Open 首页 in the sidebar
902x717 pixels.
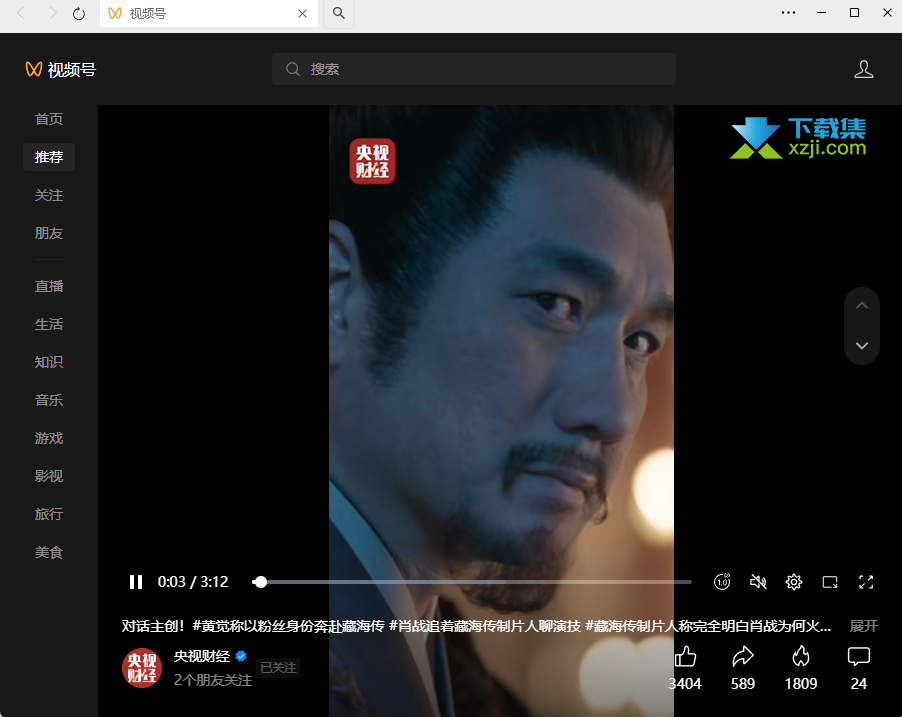49,119
